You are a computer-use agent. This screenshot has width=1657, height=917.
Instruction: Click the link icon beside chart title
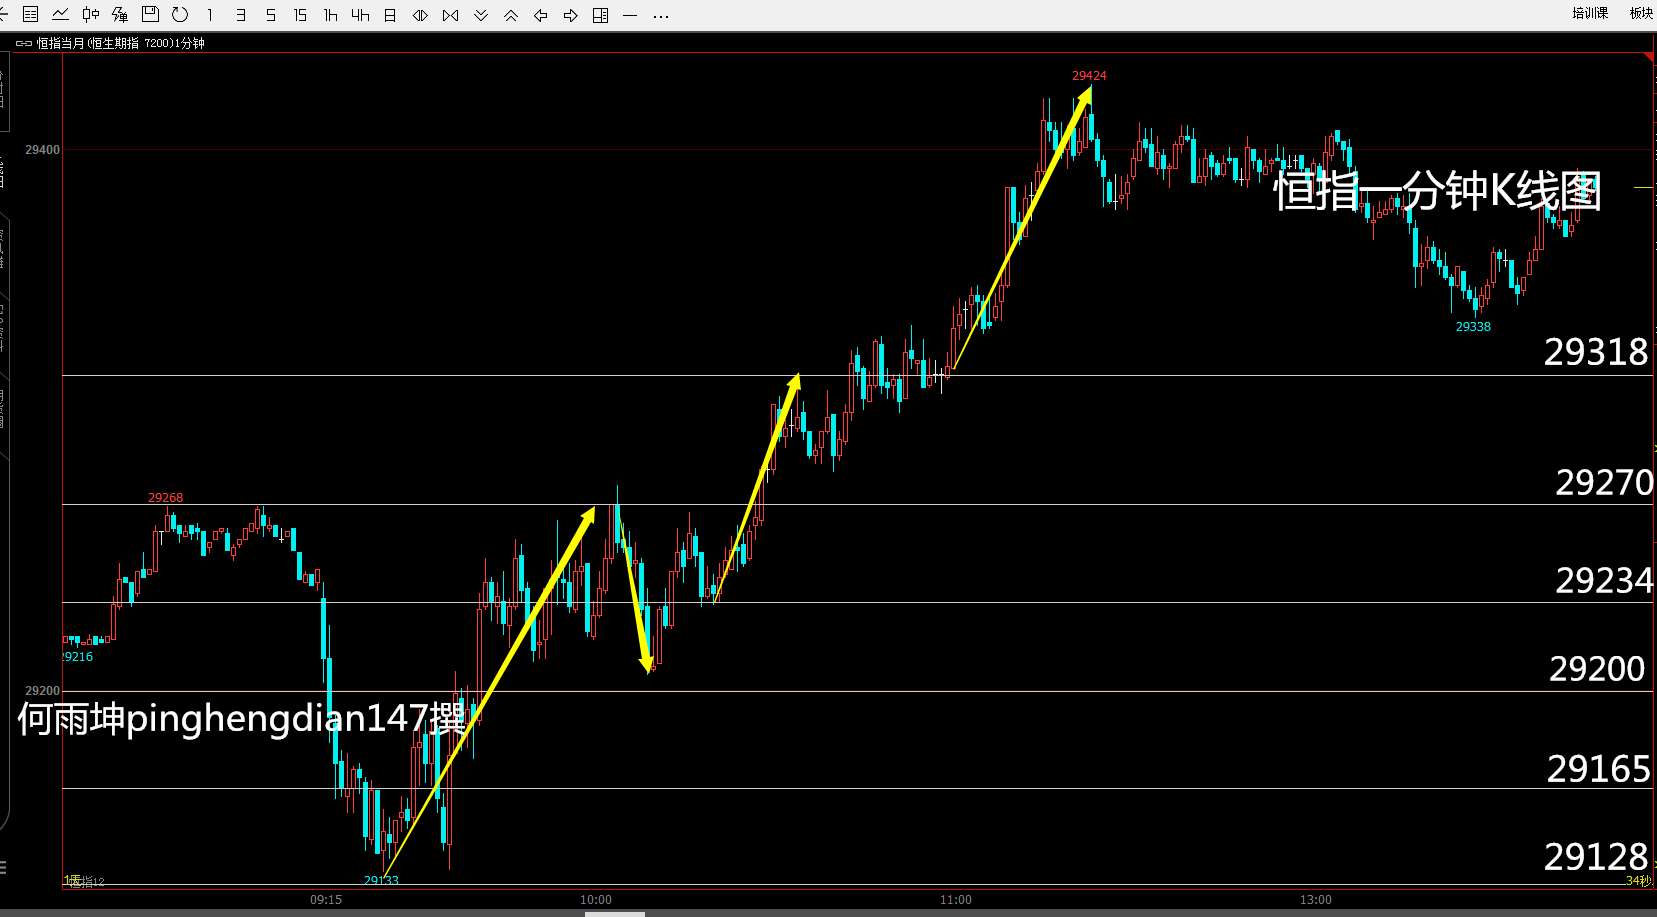point(24,43)
